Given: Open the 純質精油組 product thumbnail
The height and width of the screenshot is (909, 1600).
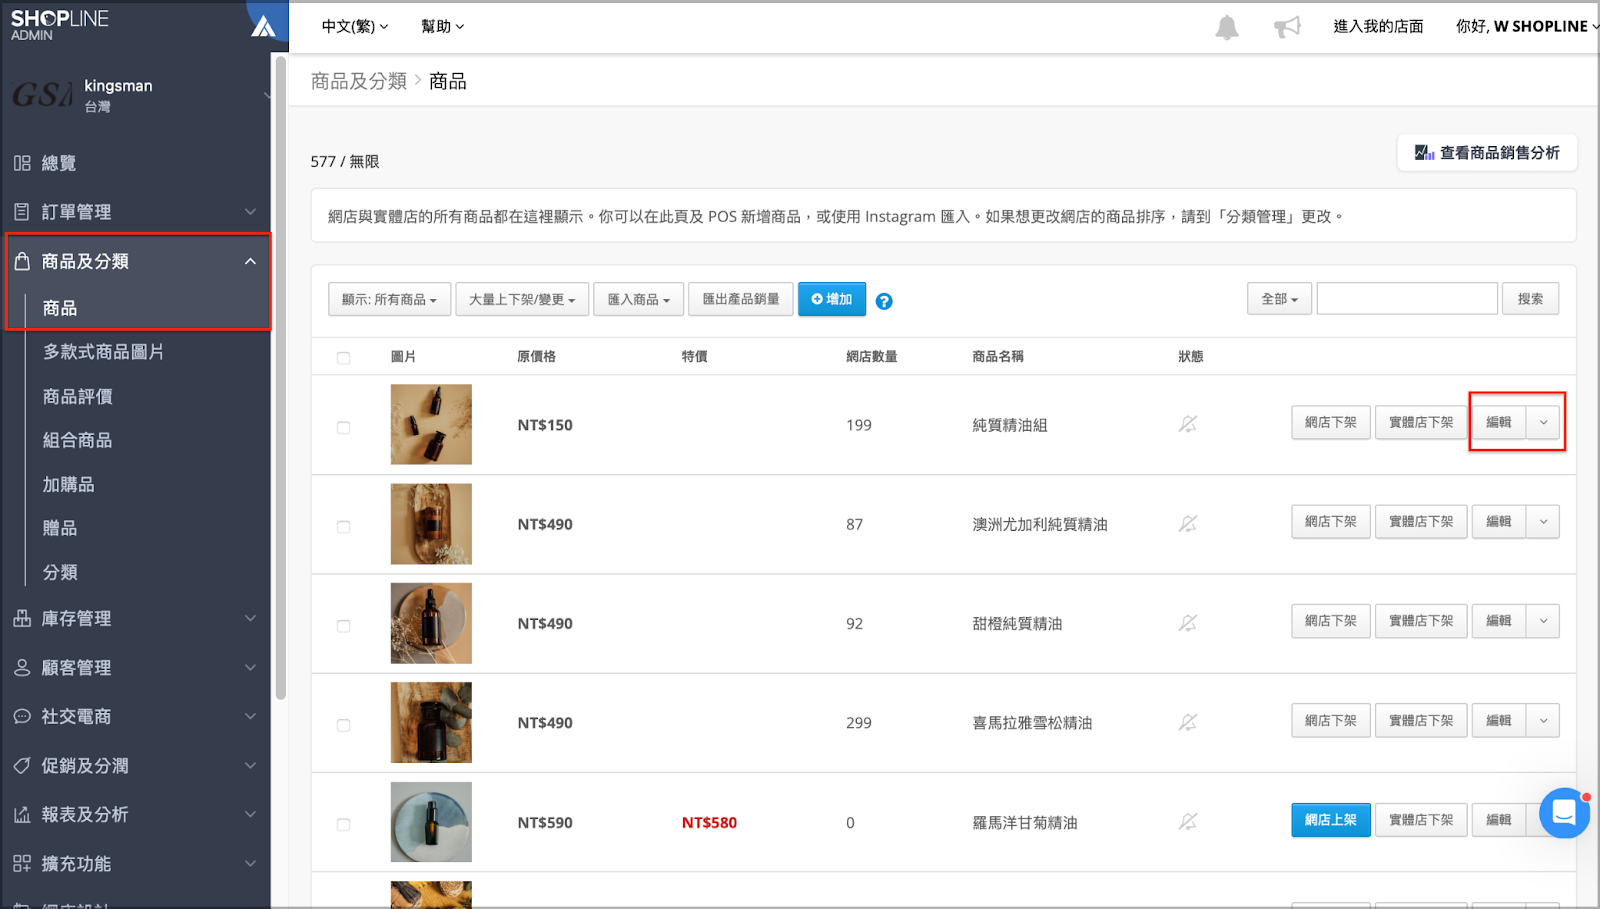Looking at the screenshot, I should (431, 424).
